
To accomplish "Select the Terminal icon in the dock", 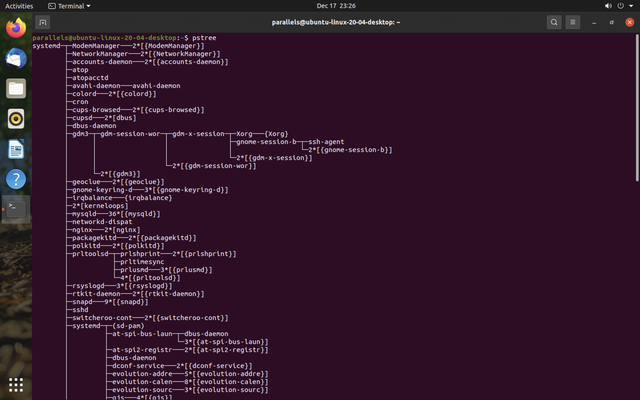I will (x=16, y=209).
